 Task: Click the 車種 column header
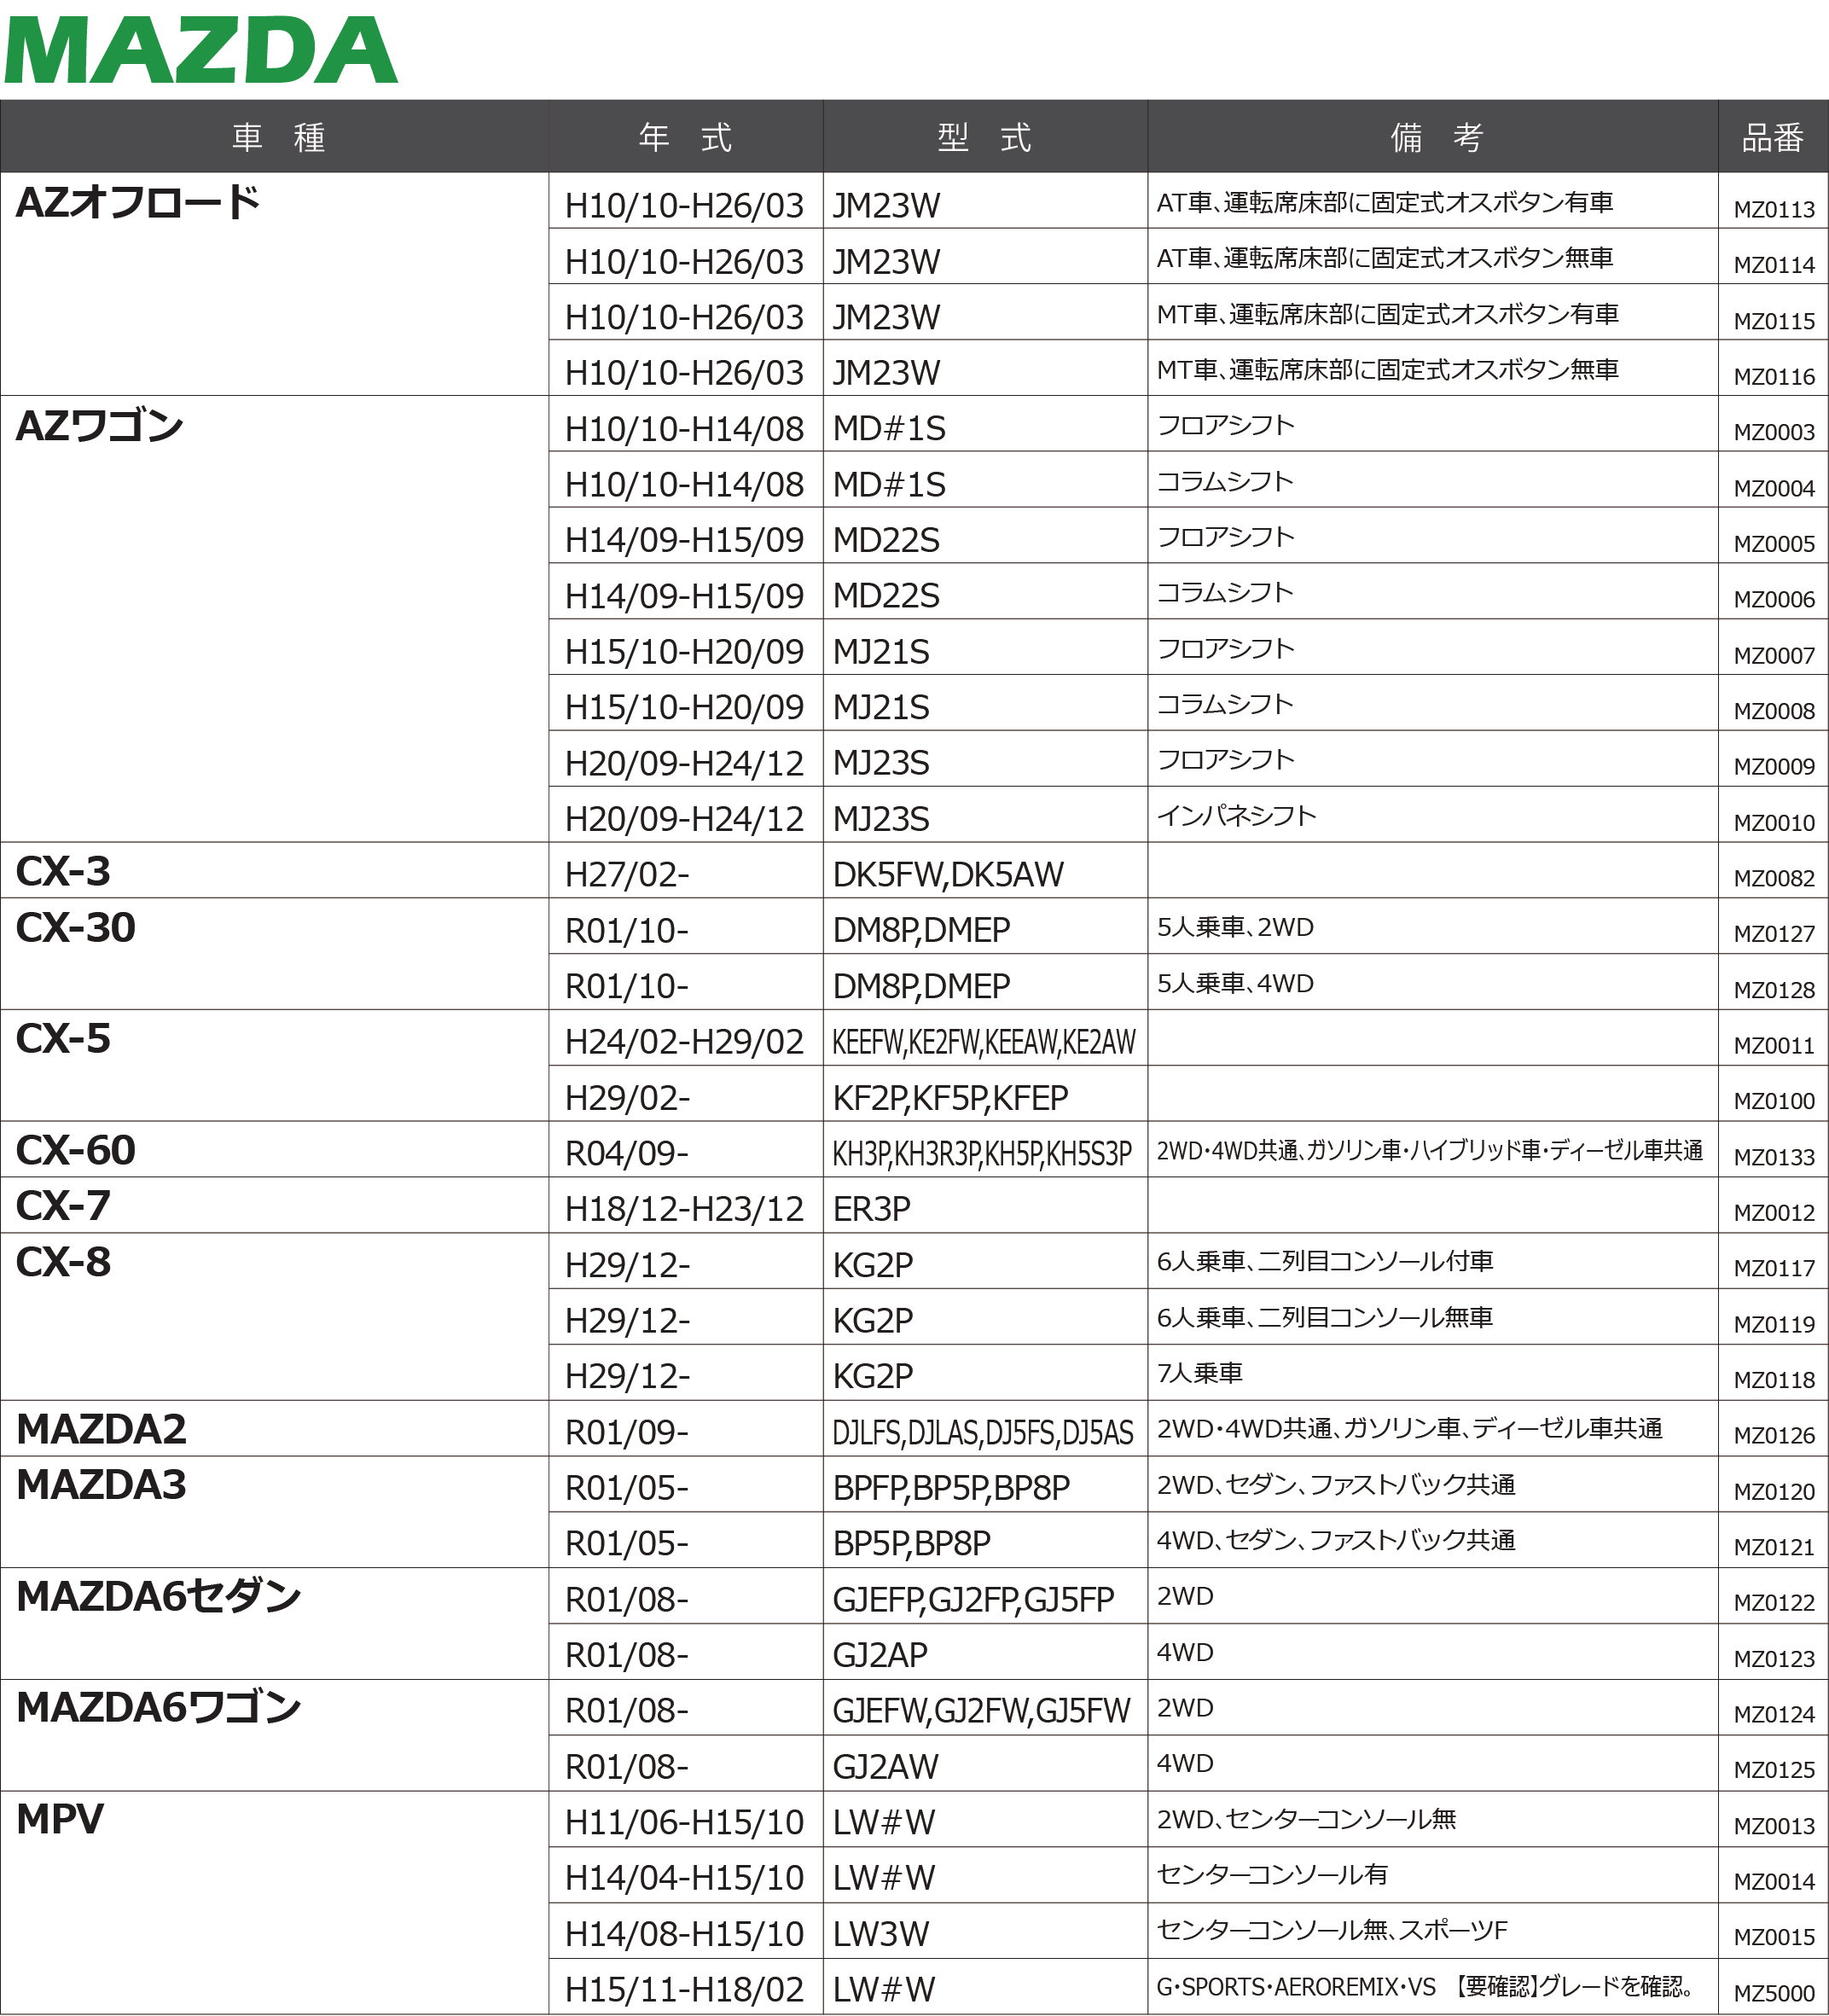point(277,137)
